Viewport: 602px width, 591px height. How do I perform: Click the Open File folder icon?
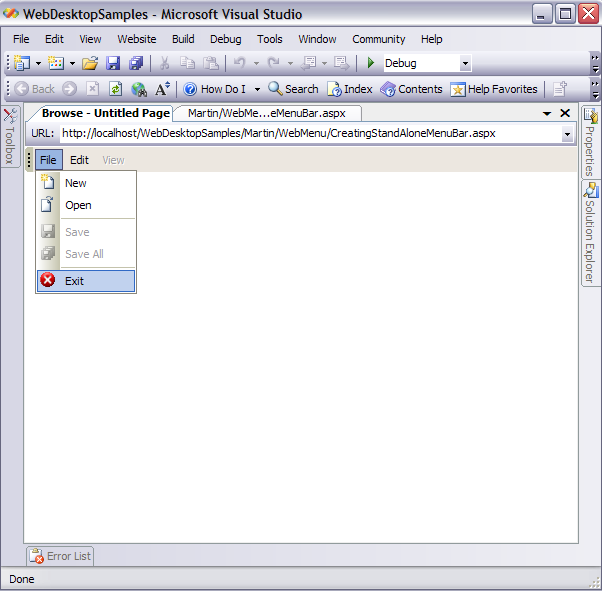[90, 64]
